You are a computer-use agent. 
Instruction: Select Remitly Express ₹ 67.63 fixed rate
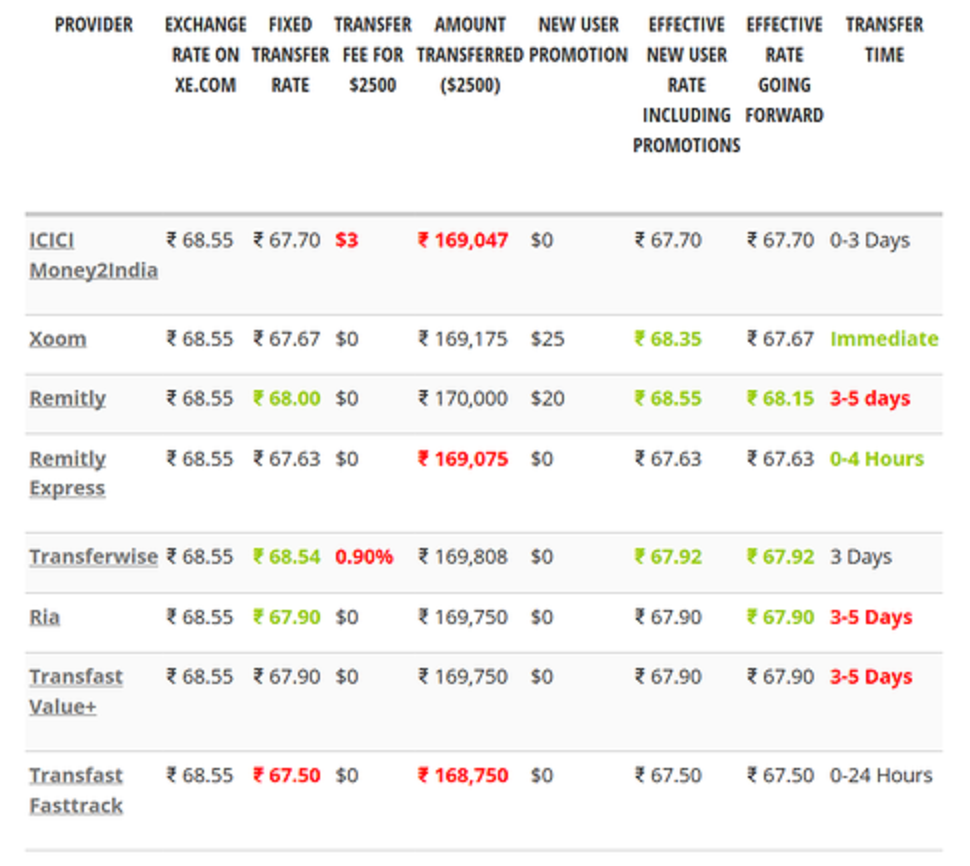pos(286,459)
